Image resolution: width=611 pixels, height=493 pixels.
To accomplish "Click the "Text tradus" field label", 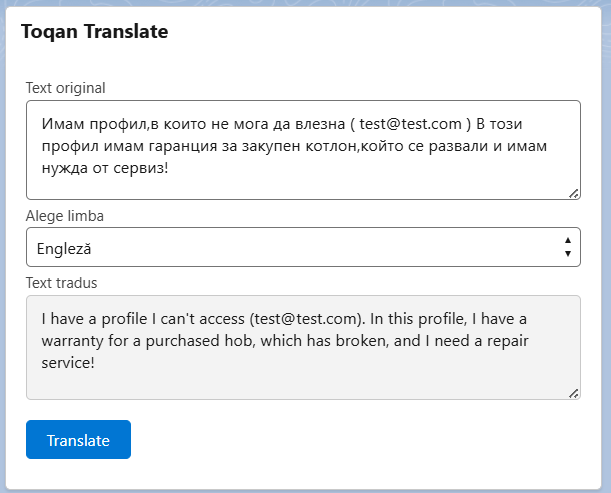I will (x=62, y=283).
